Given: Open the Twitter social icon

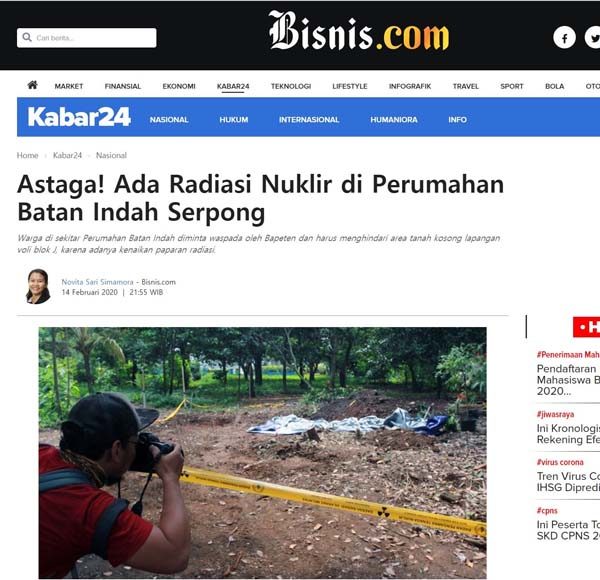Looking at the screenshot, I should (x=592, y=37).
